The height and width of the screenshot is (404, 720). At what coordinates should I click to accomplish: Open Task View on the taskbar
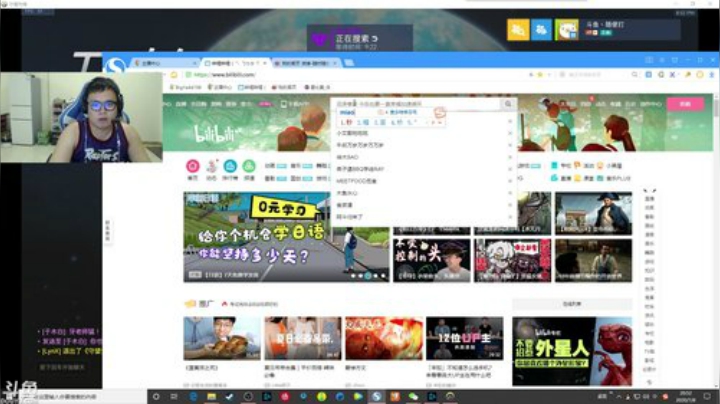[x=174, y=396]
